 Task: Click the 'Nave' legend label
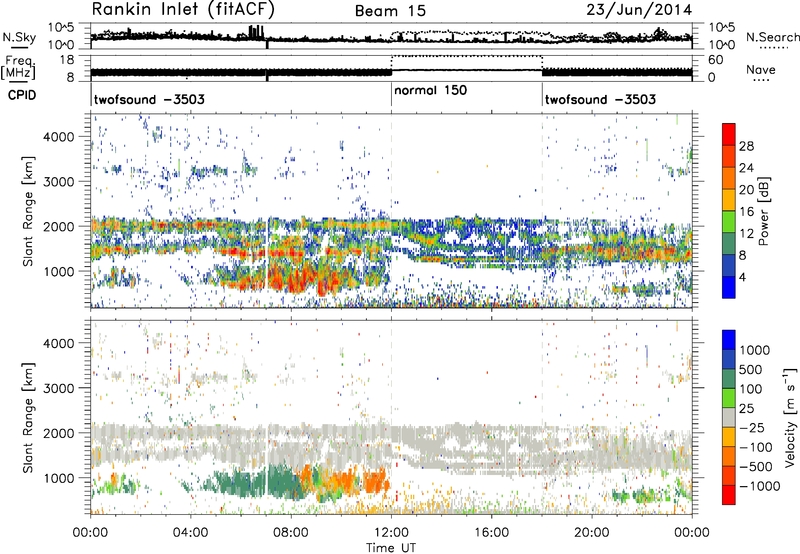761,70
